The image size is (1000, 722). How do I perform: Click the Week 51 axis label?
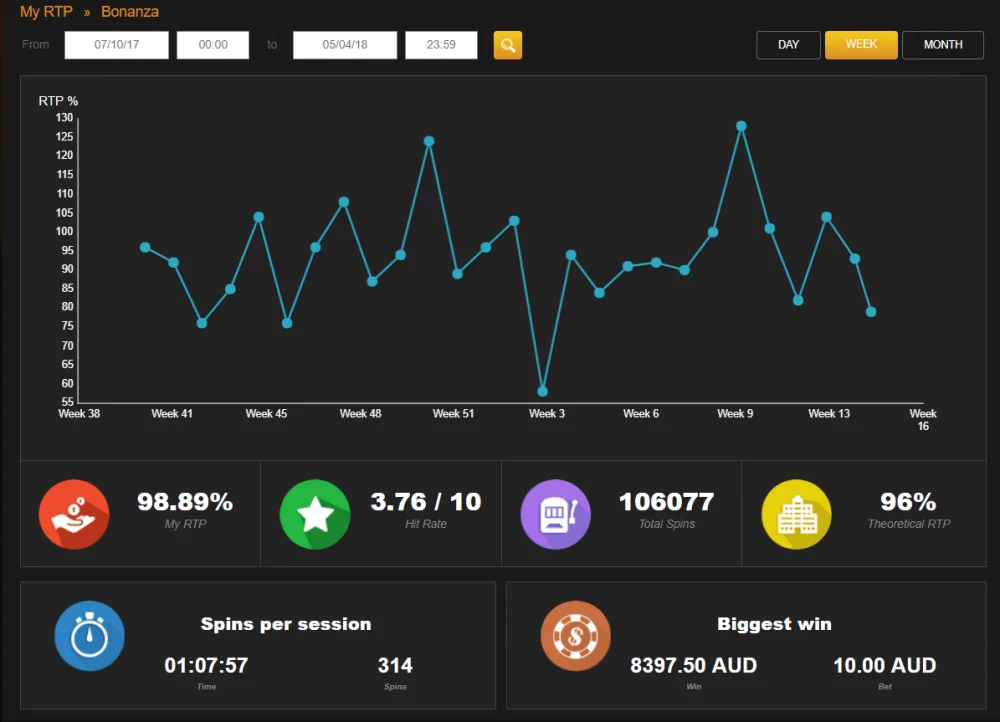click(453, 413)
